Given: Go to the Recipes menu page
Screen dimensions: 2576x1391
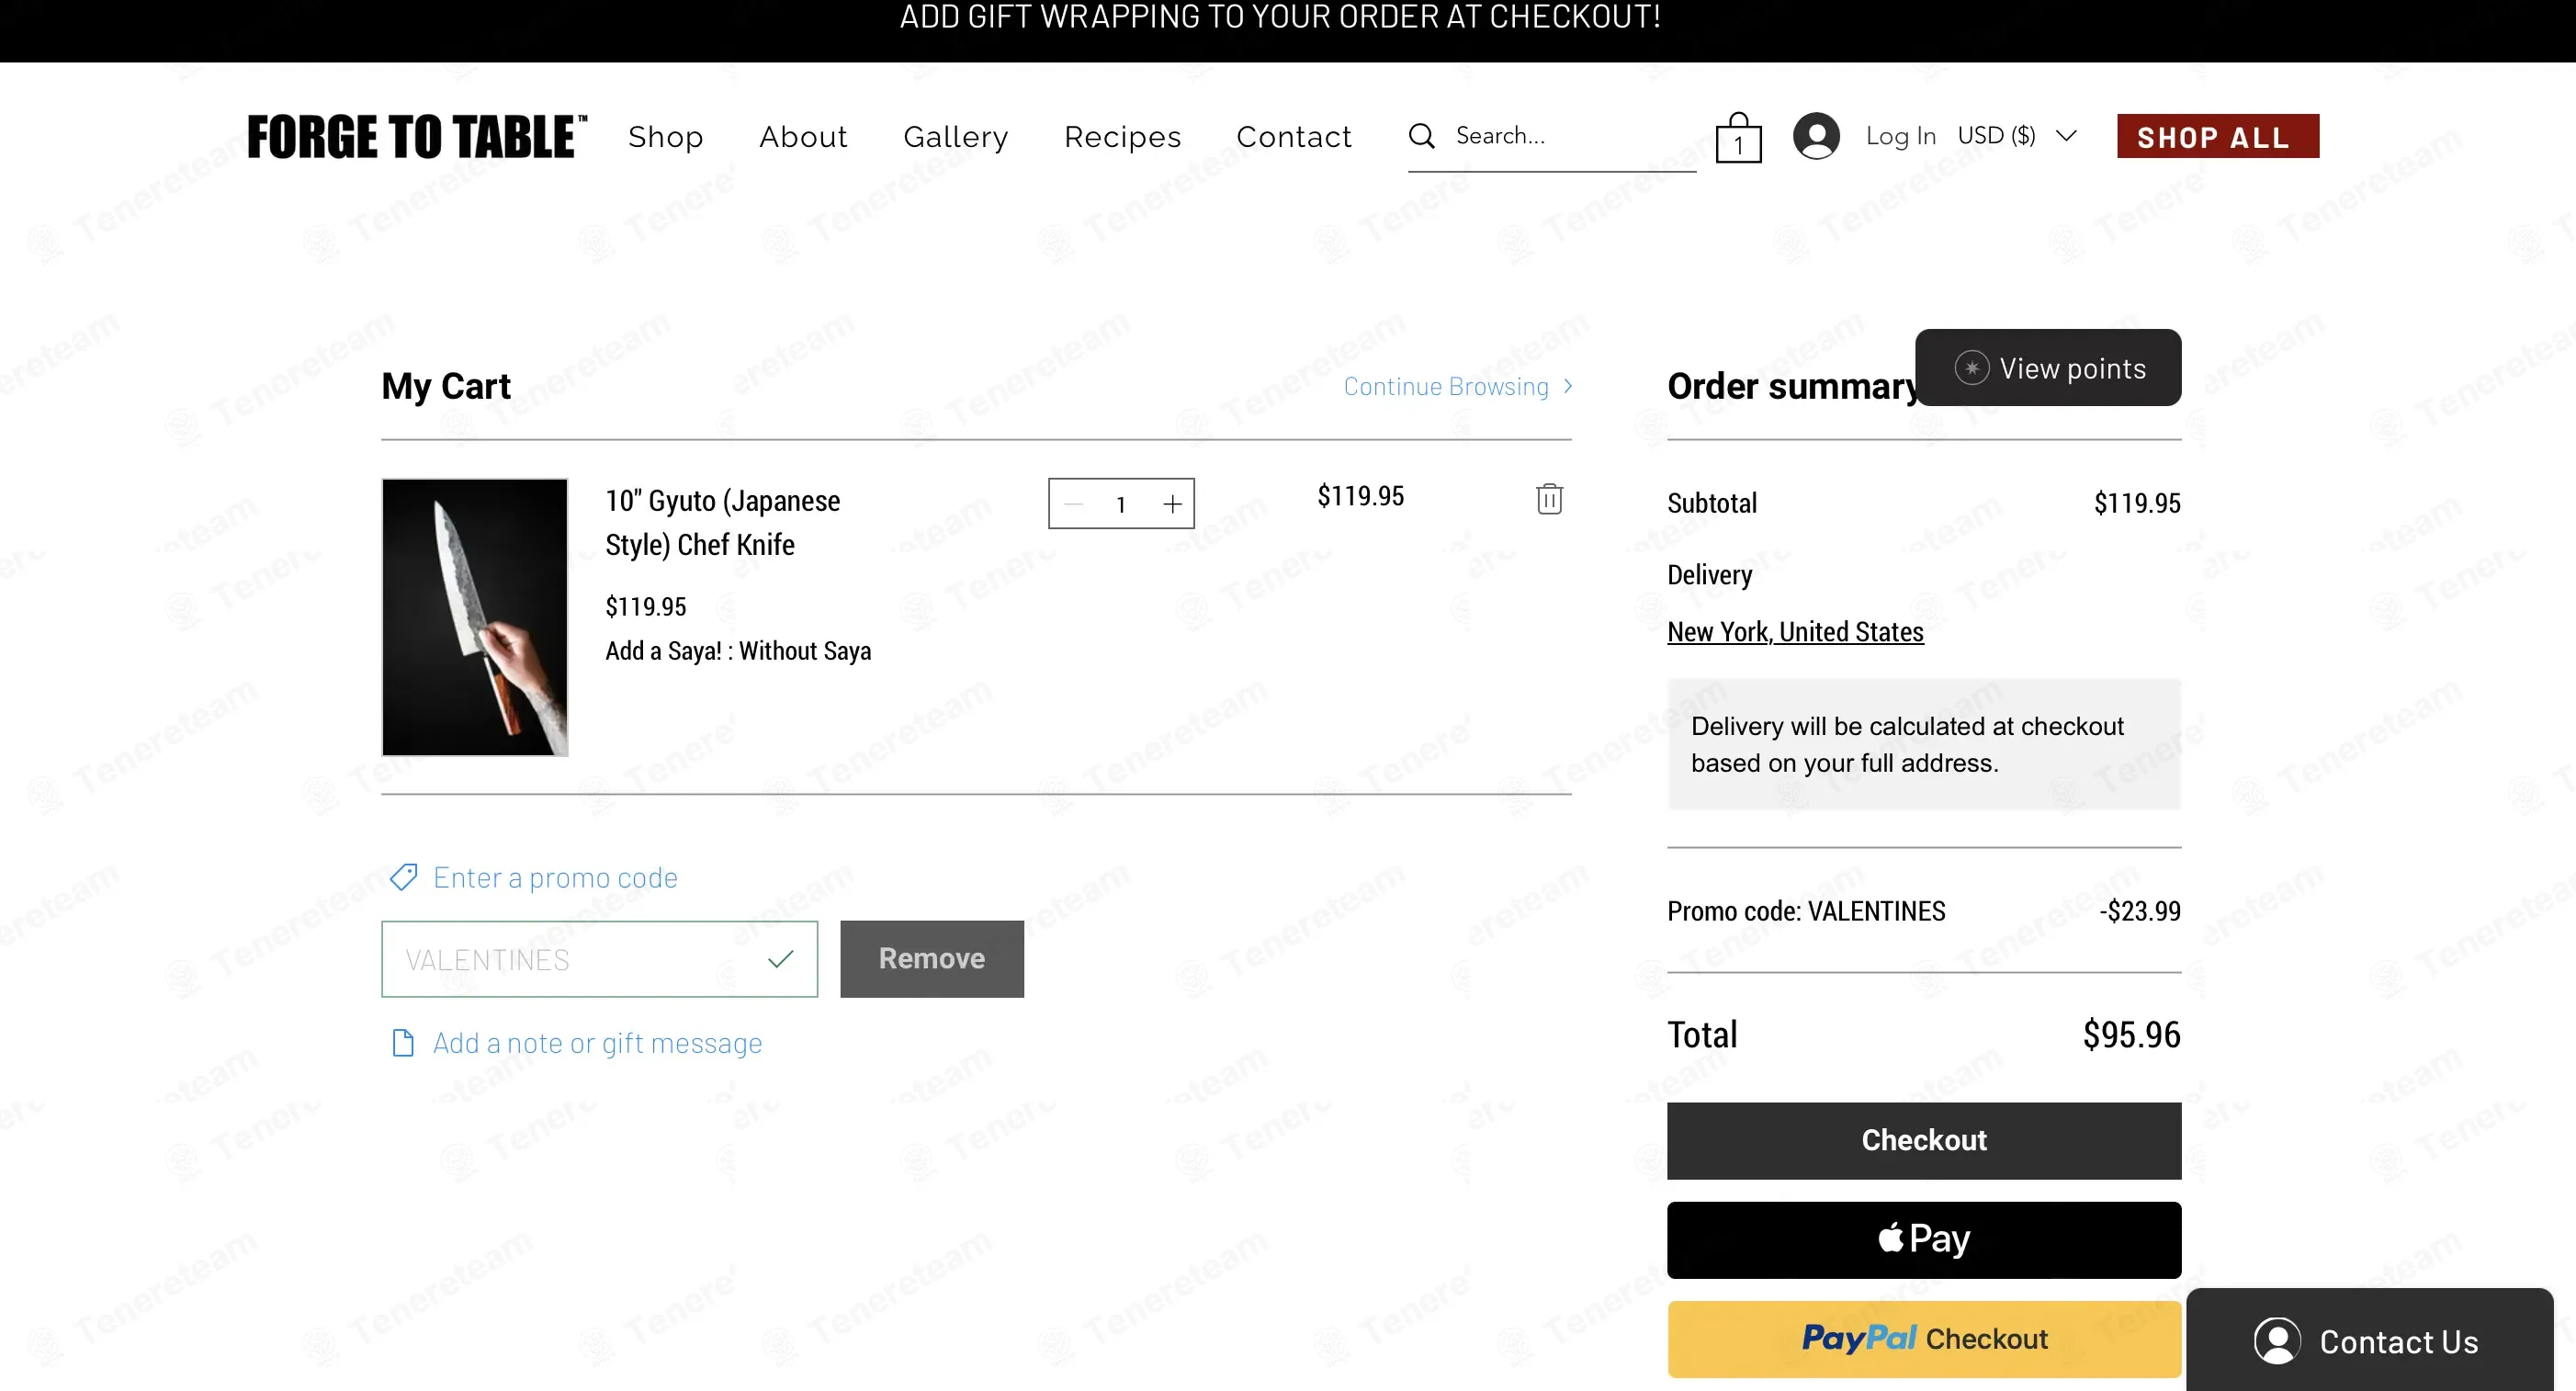Looking at the screenshot, I should [x=1122, y=137].
